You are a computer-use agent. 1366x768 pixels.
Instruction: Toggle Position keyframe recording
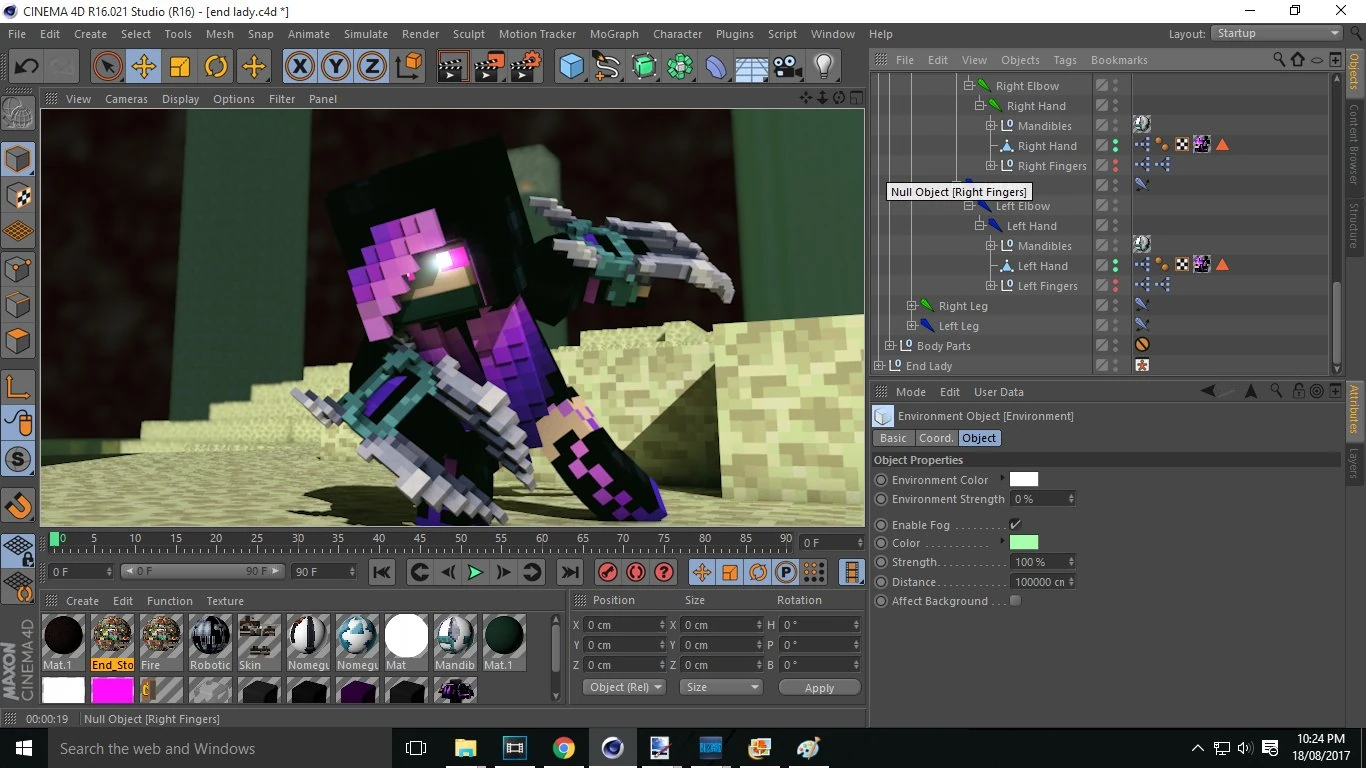(702, 572)
